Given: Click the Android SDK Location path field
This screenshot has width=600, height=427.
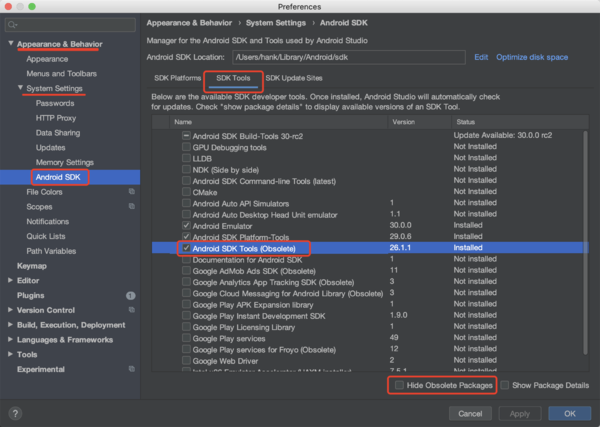Looking at the screenshot, I should click(x=349, y=57).
